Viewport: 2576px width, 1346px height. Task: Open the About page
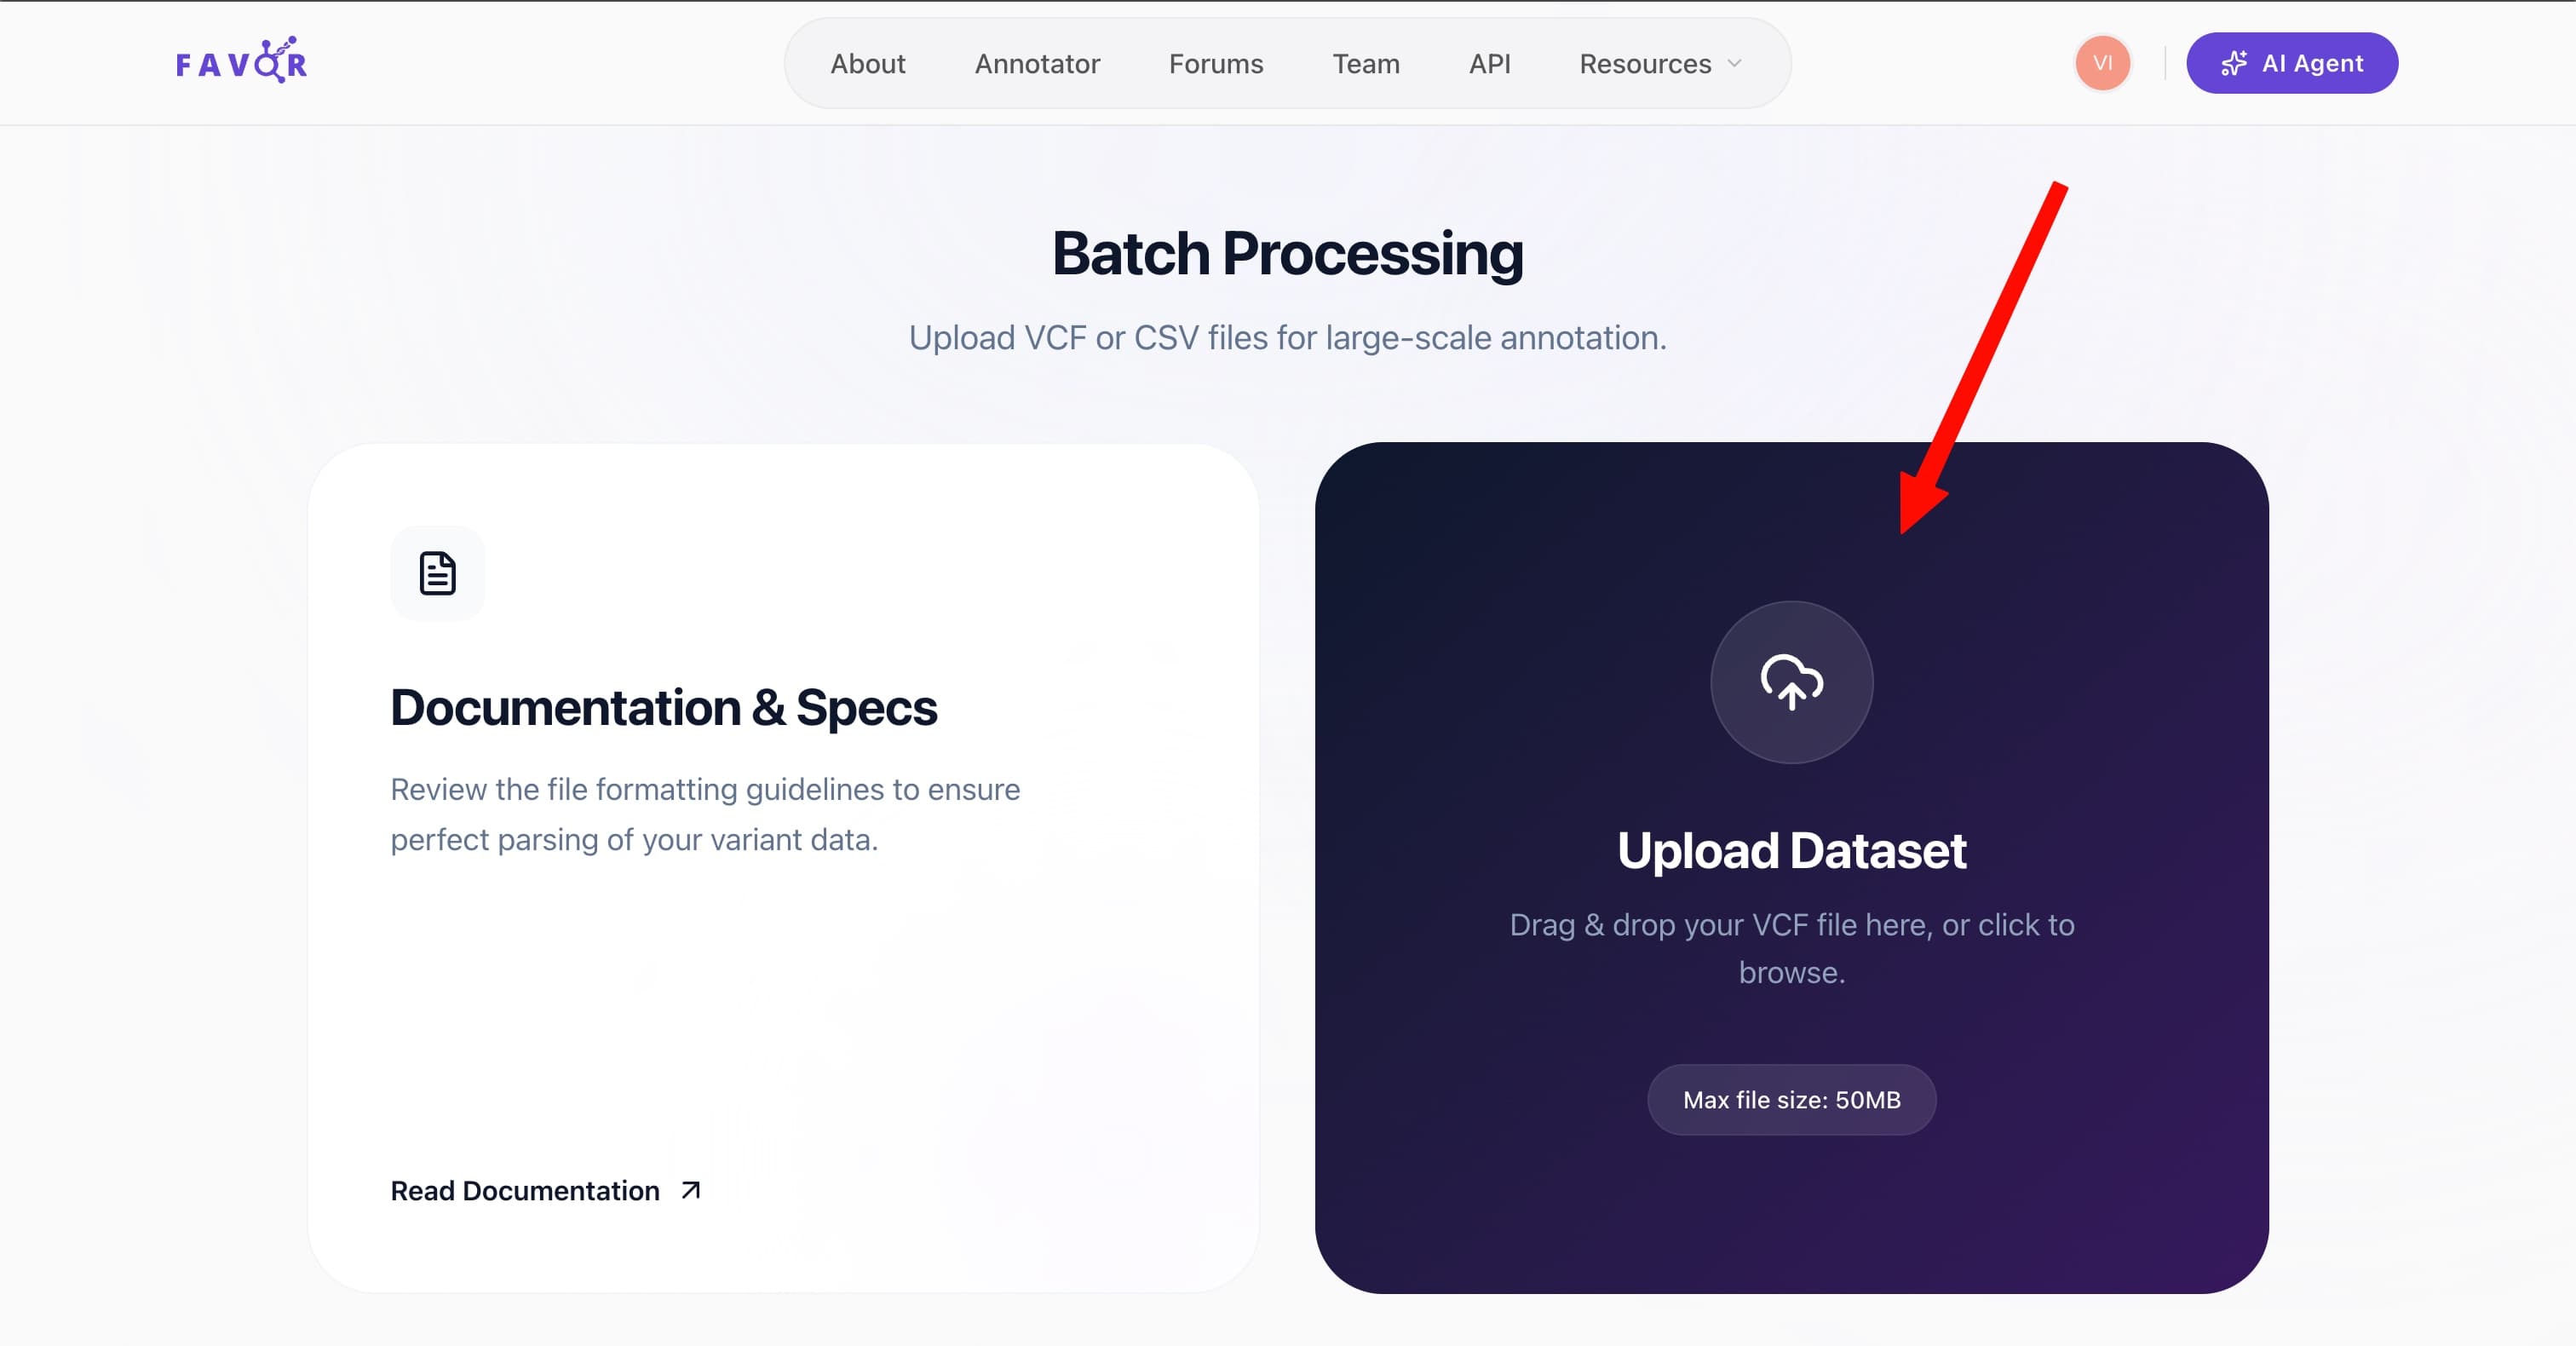point(867,63)
